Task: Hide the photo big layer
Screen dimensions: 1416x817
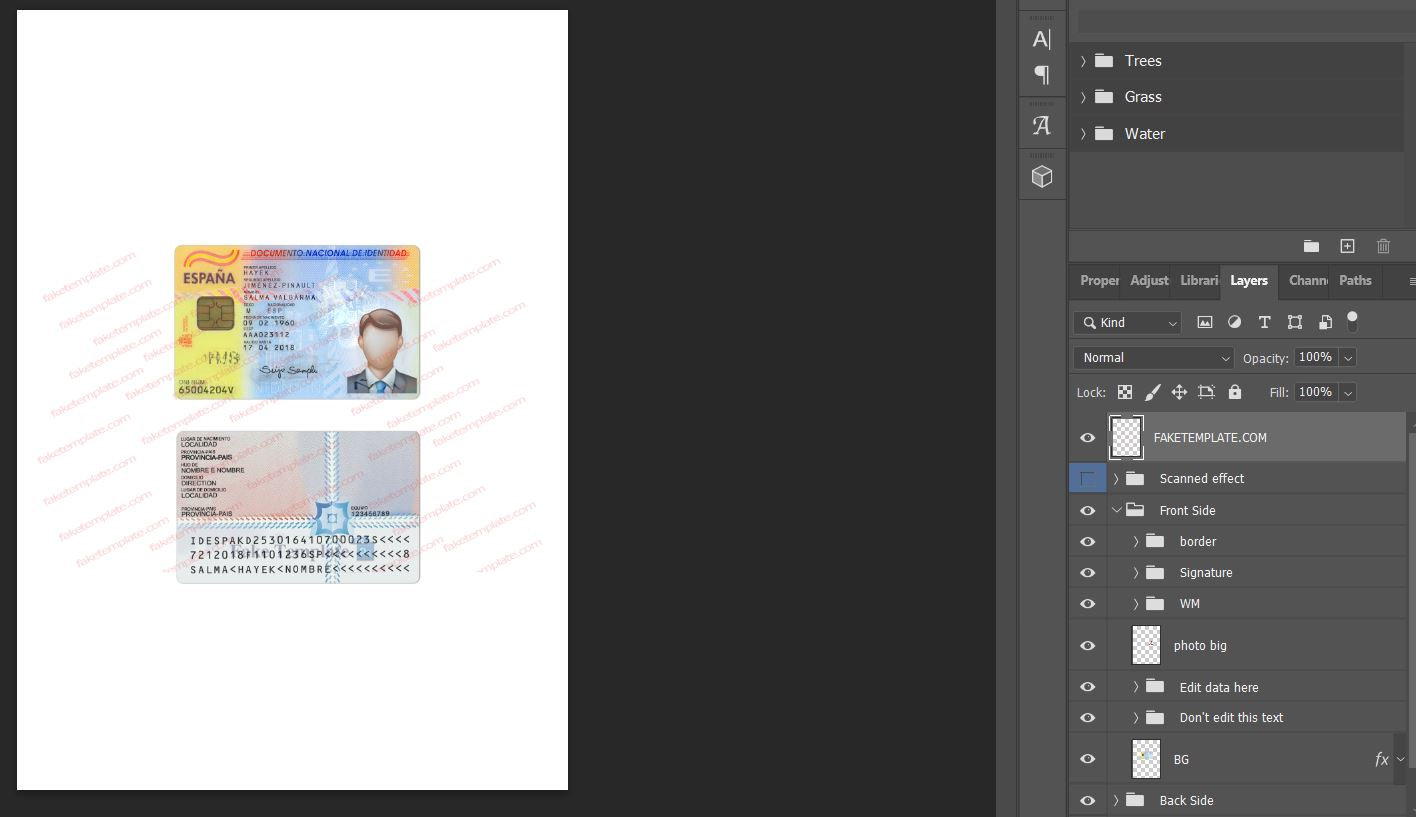Action: (1088, 646)
